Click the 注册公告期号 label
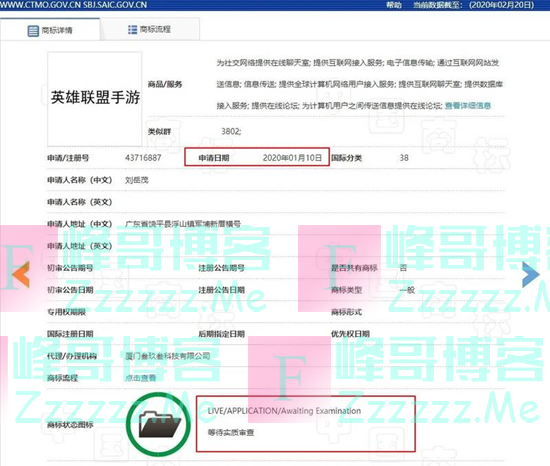 point(222,268)
